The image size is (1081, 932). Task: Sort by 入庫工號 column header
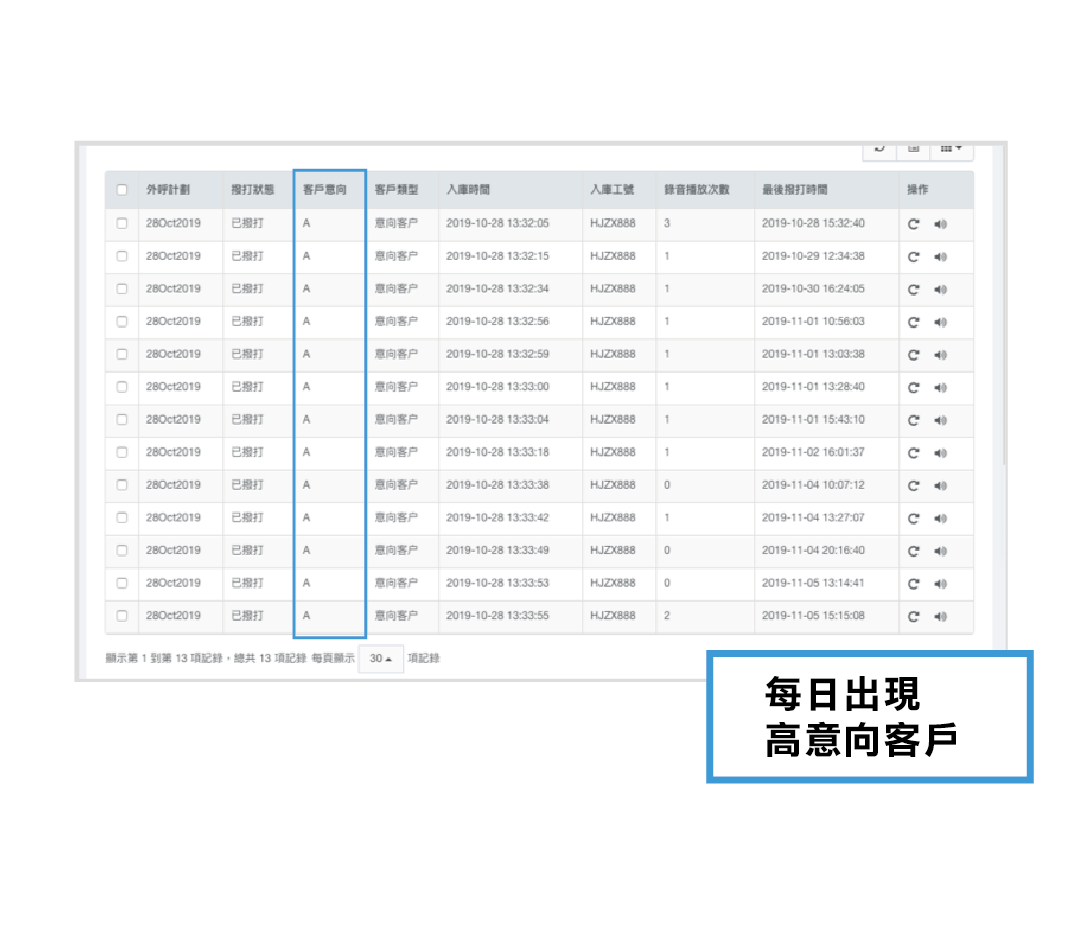(612, 190)
